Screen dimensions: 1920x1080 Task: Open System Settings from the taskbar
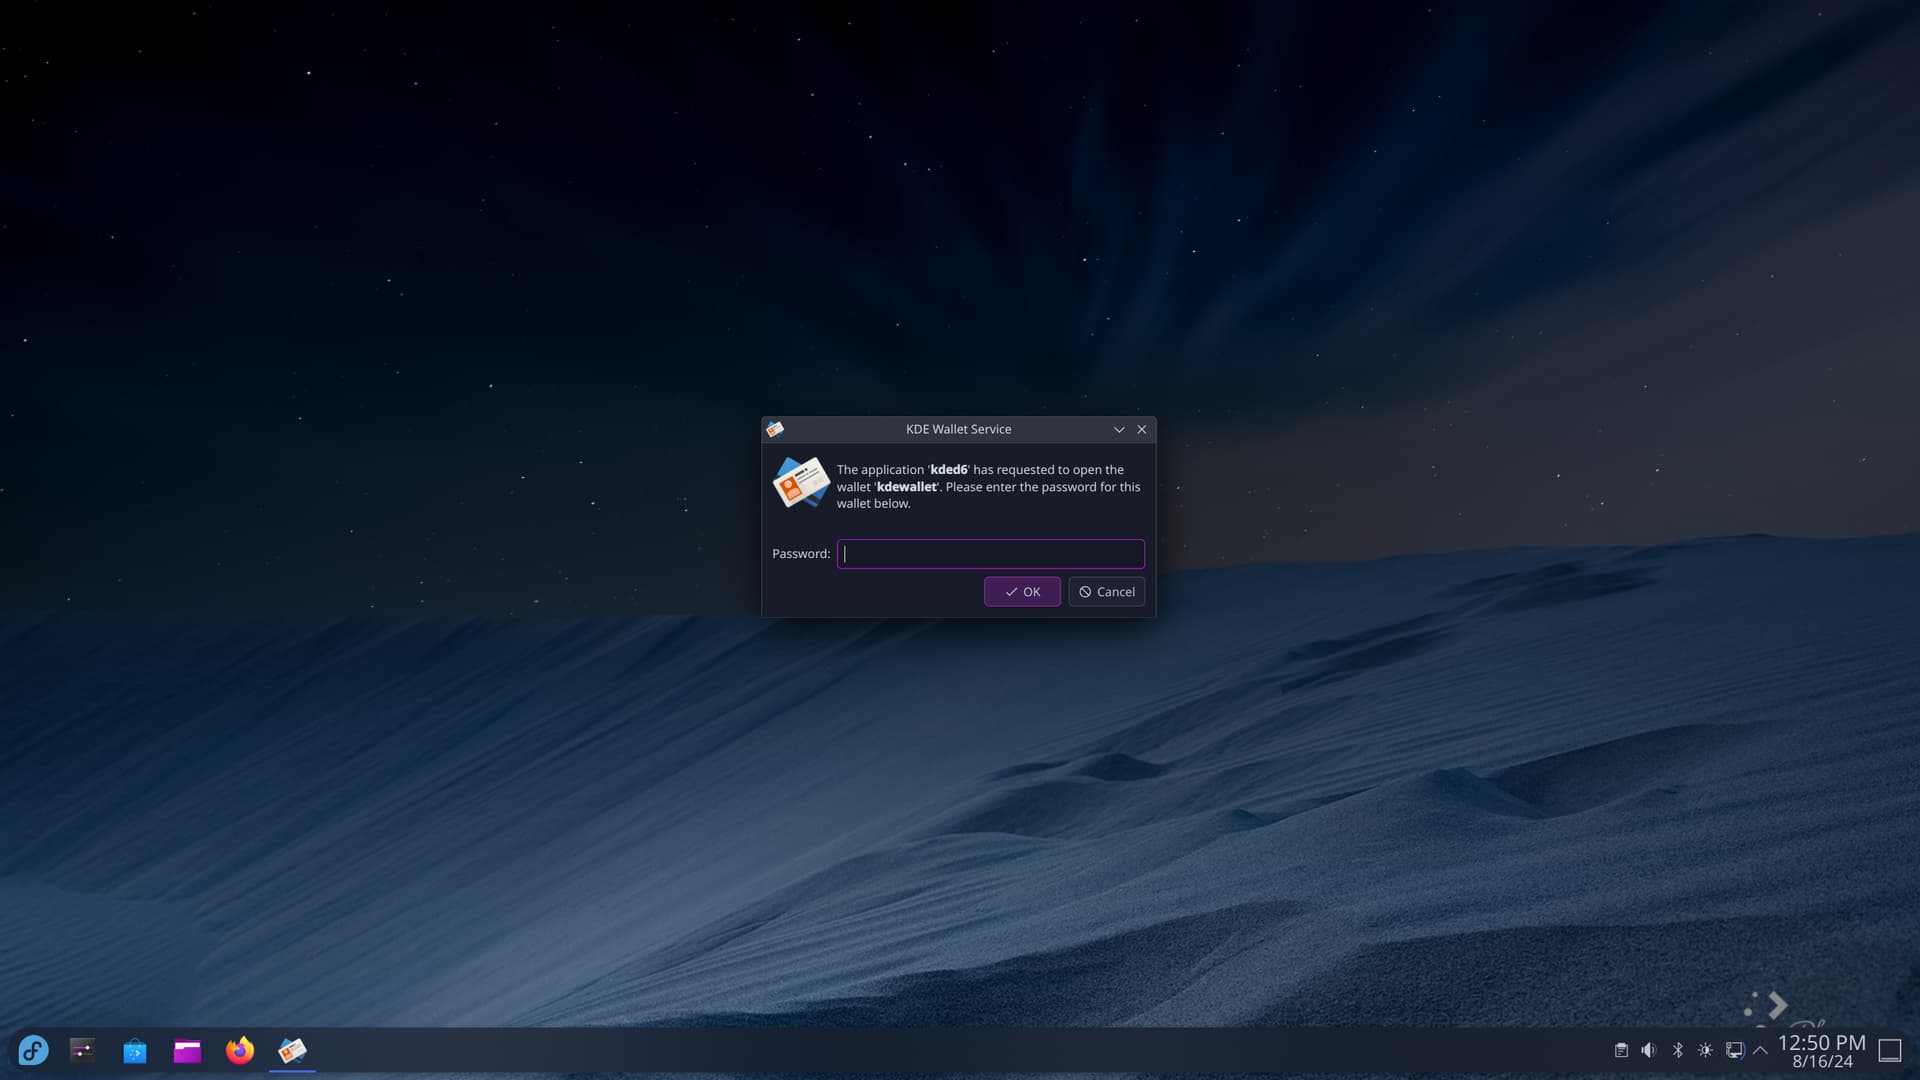pyautogui.click(x=82, y=1051)
